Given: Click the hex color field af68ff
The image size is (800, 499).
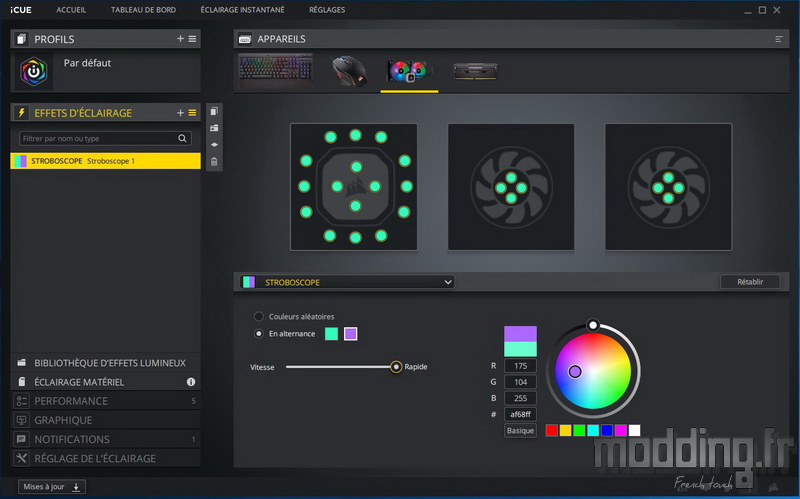Looking at the screenshot, I should 520,414.
